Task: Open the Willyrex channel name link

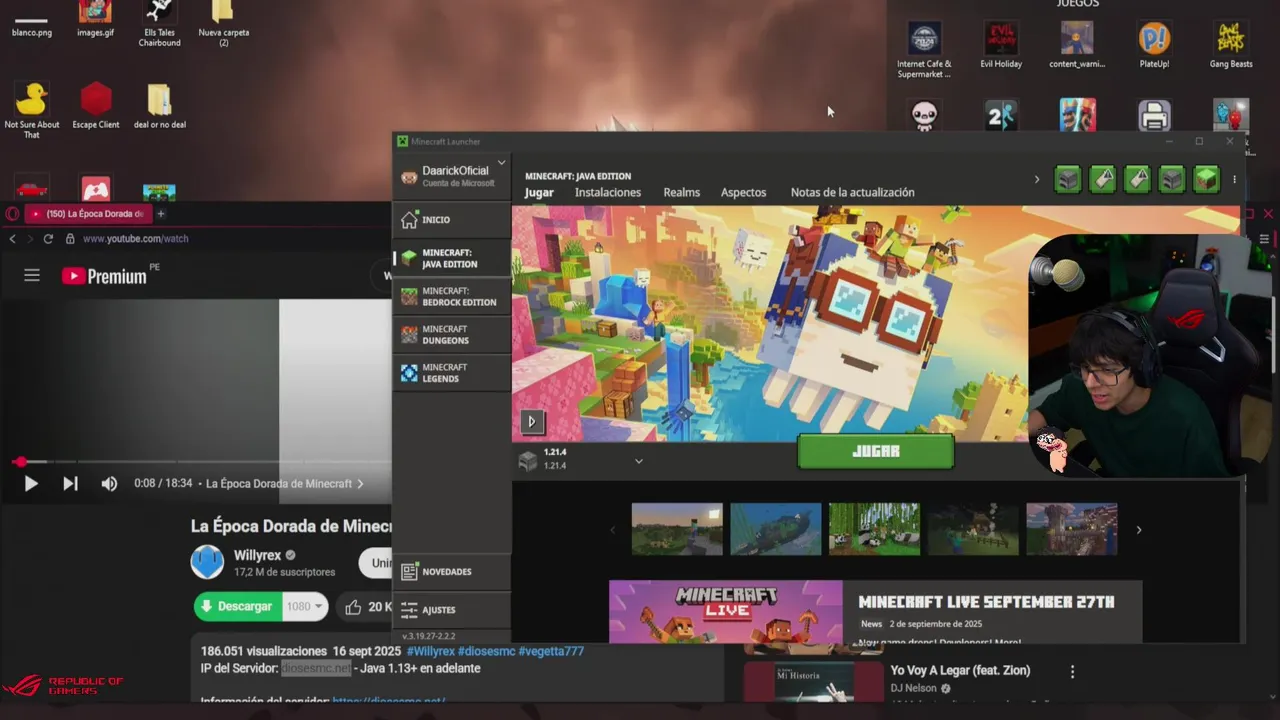Action: 257,555
